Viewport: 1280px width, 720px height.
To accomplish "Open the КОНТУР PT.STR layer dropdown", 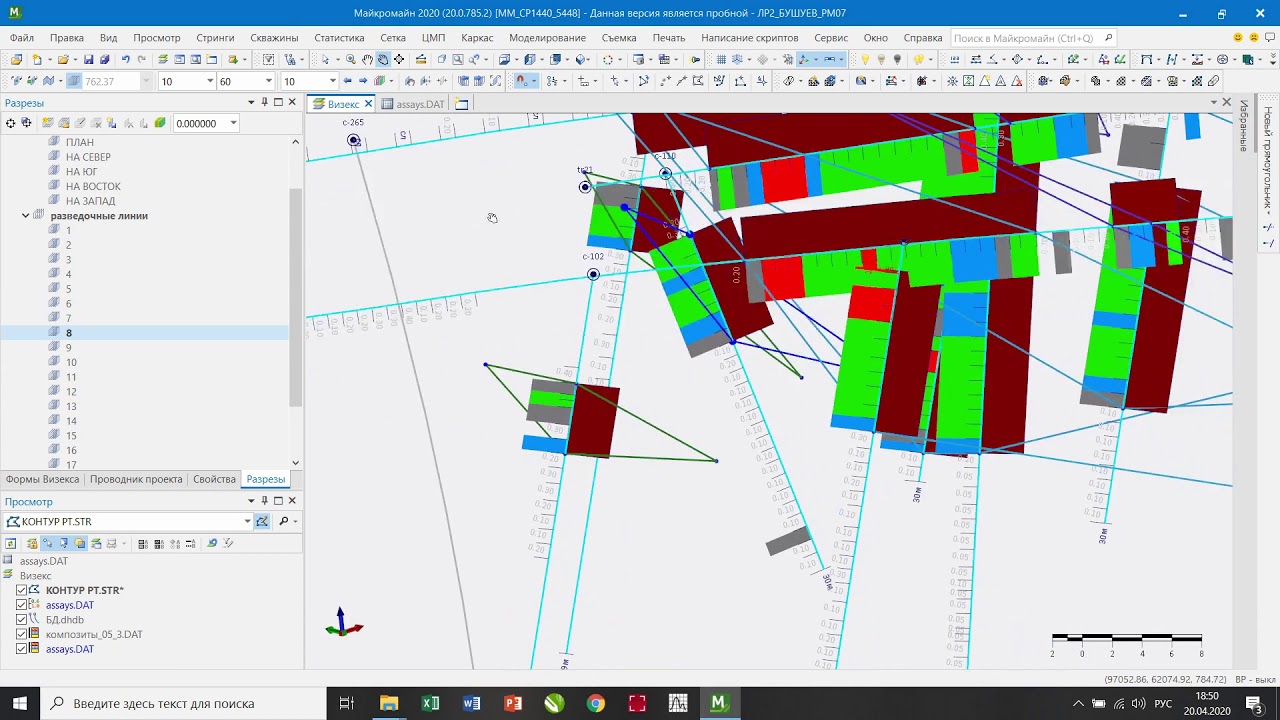I will tap(247, 521).
